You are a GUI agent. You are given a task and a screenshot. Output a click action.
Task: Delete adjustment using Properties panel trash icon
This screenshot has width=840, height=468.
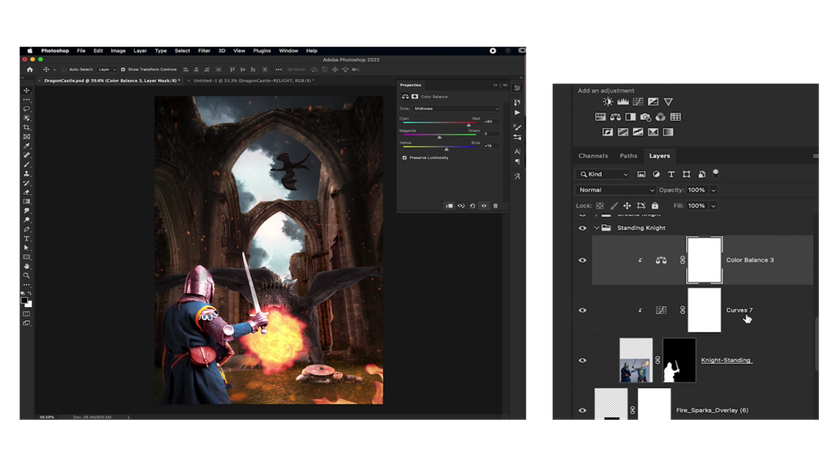pos(495,206)
